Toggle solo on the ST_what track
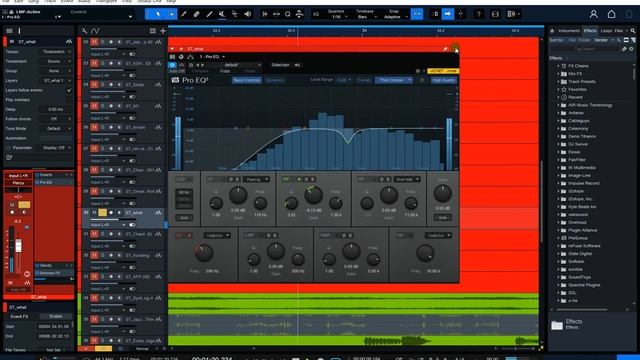Screen dimensions: 640x360 pos(102,213)
